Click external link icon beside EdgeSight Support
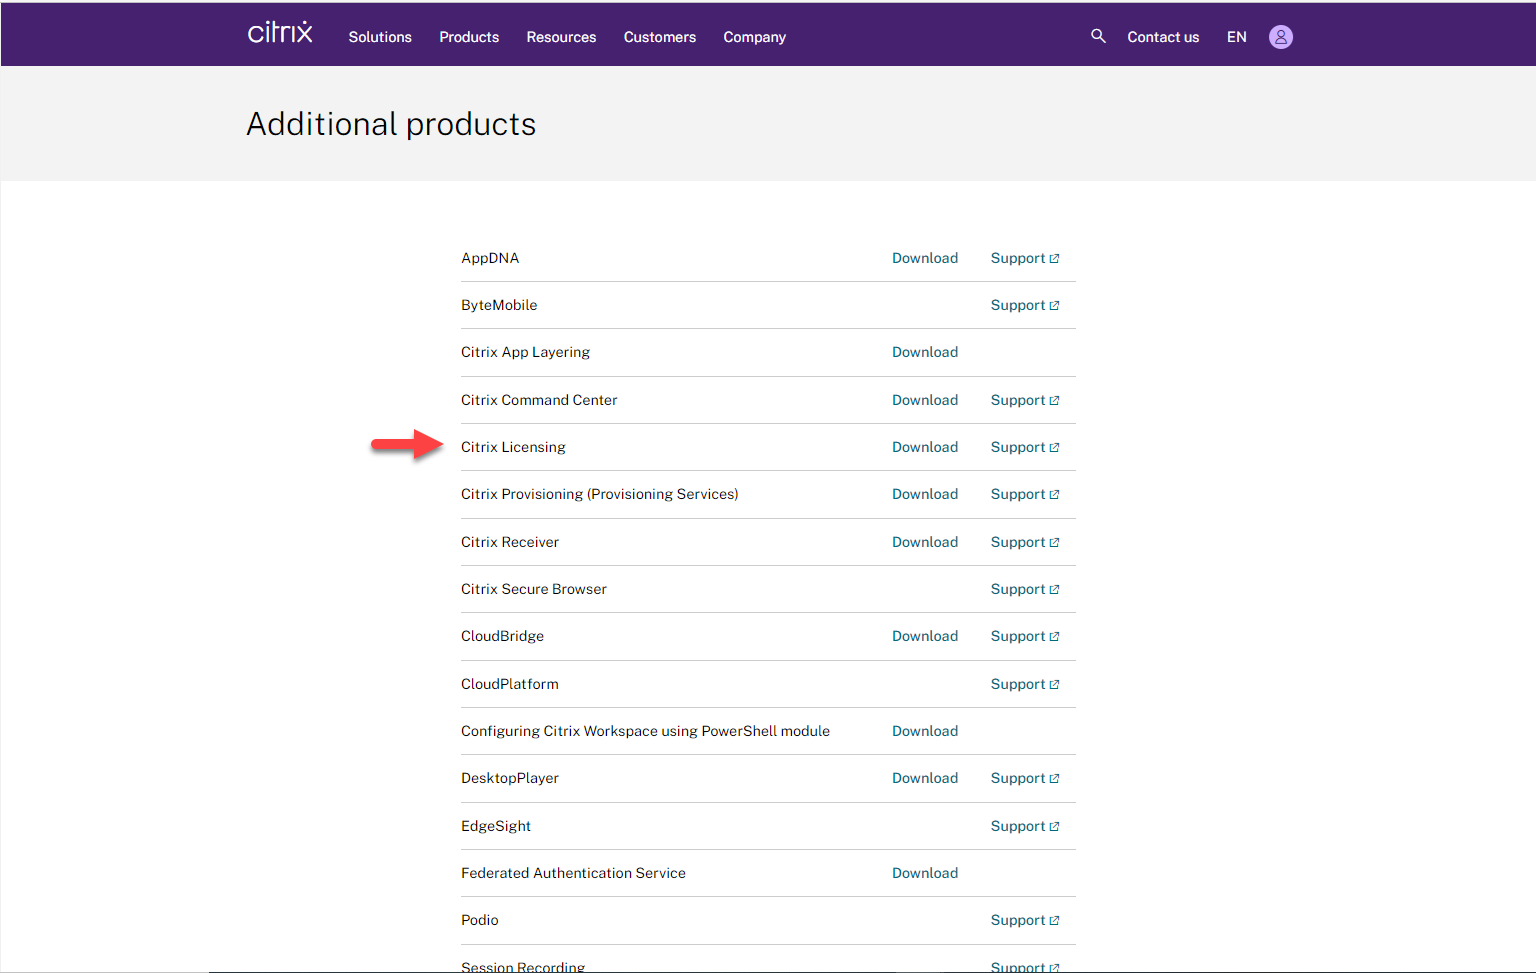The width and height of the screenshot is (1536, 973). click(x=1054, y=827)
